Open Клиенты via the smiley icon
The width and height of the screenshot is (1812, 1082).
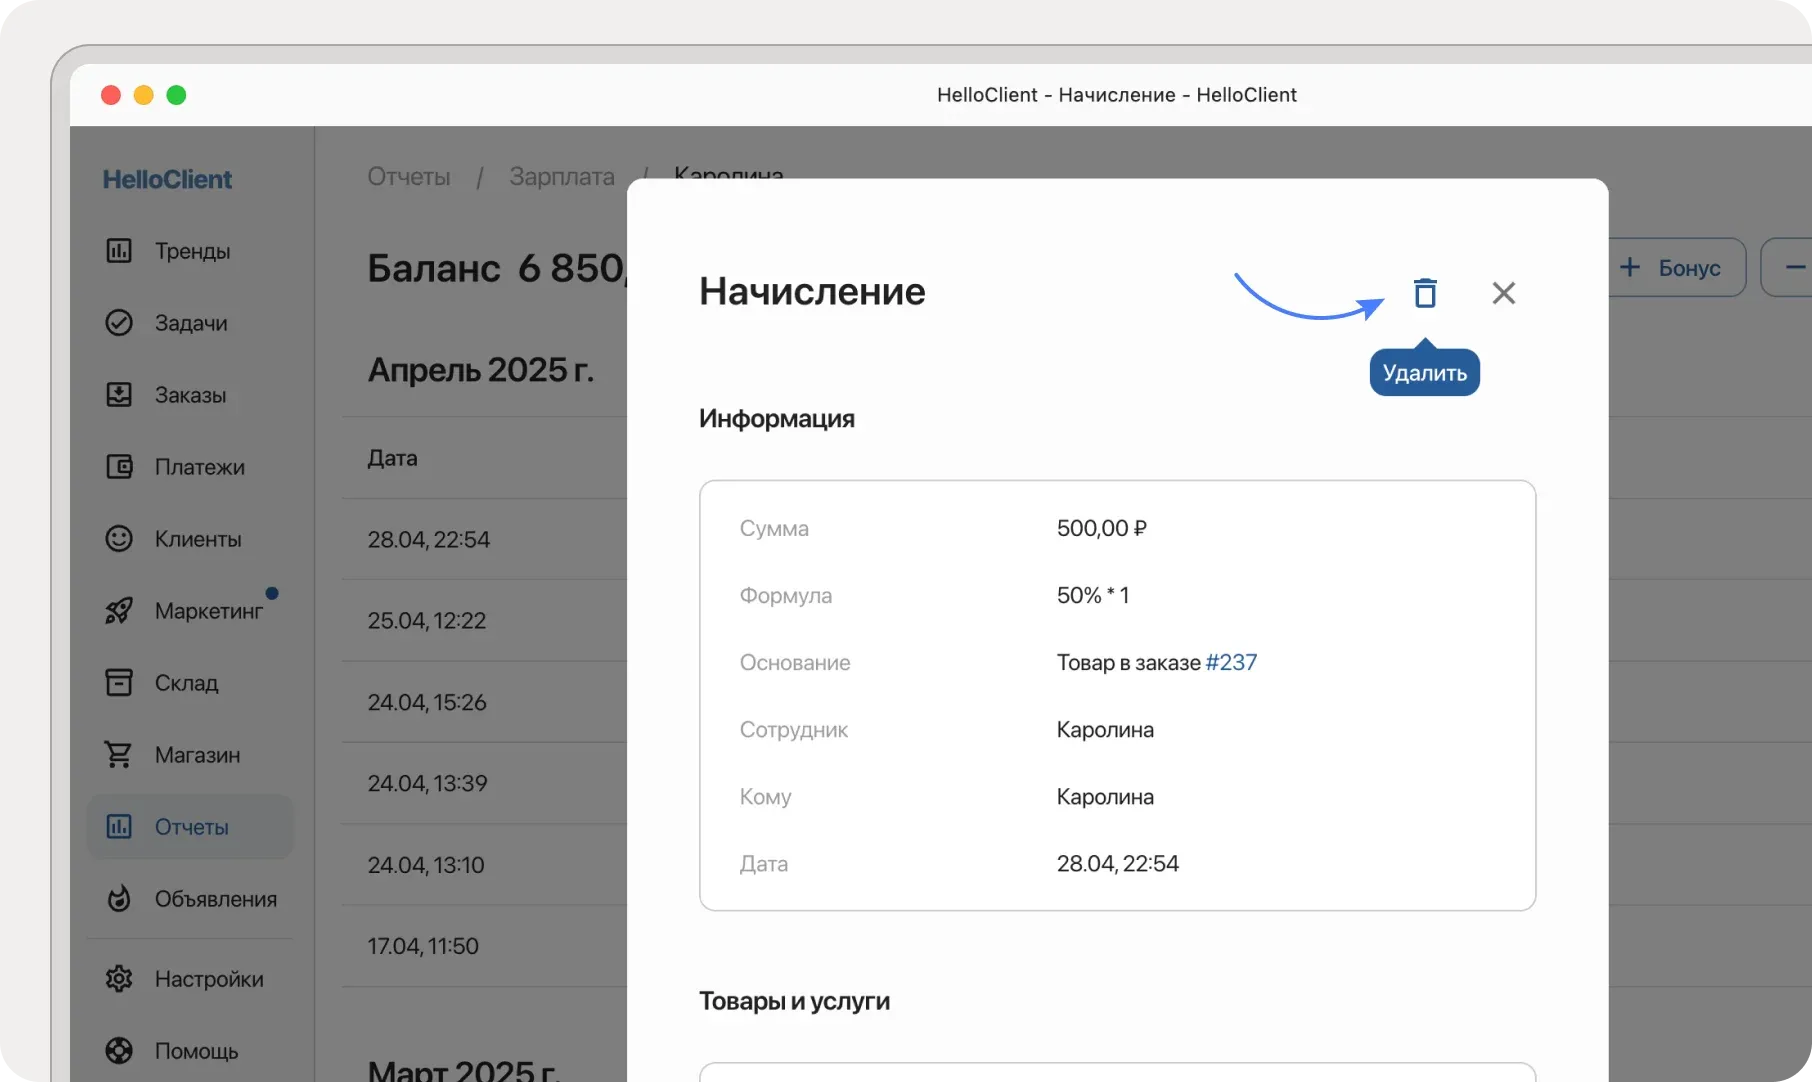pos(119,538)
